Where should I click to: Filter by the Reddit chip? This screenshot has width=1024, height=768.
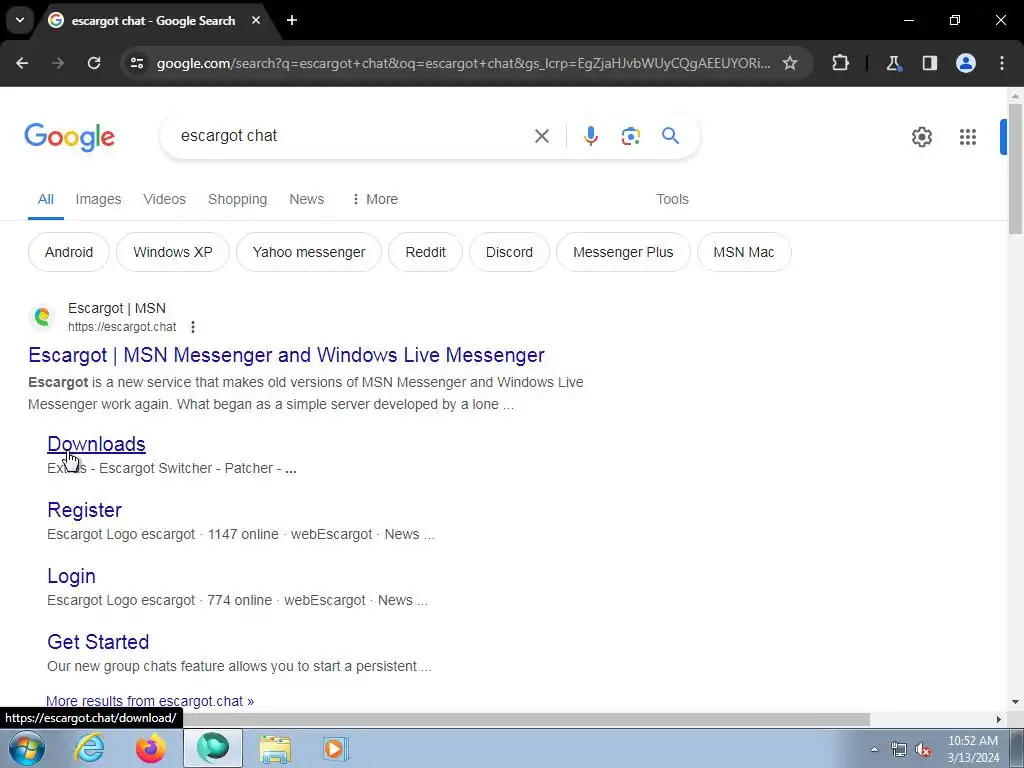tap(425, 252)
